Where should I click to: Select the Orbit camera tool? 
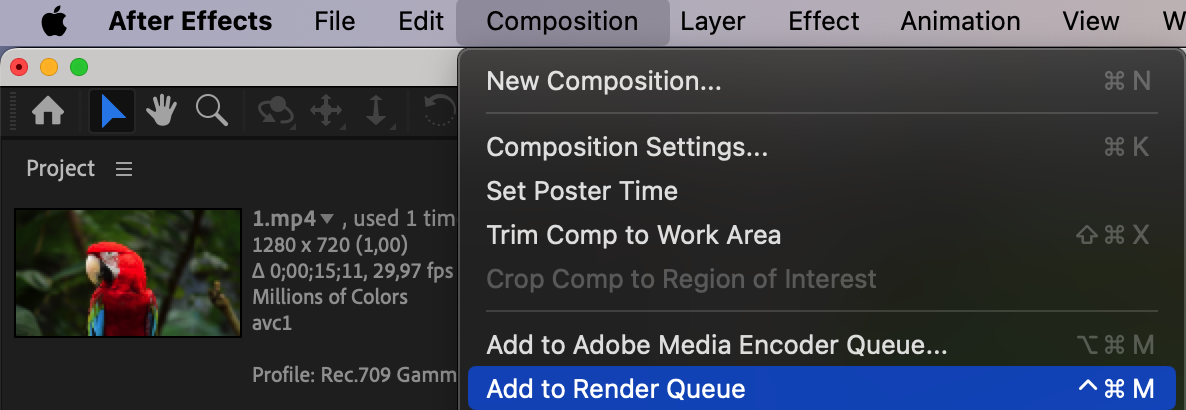274,111
